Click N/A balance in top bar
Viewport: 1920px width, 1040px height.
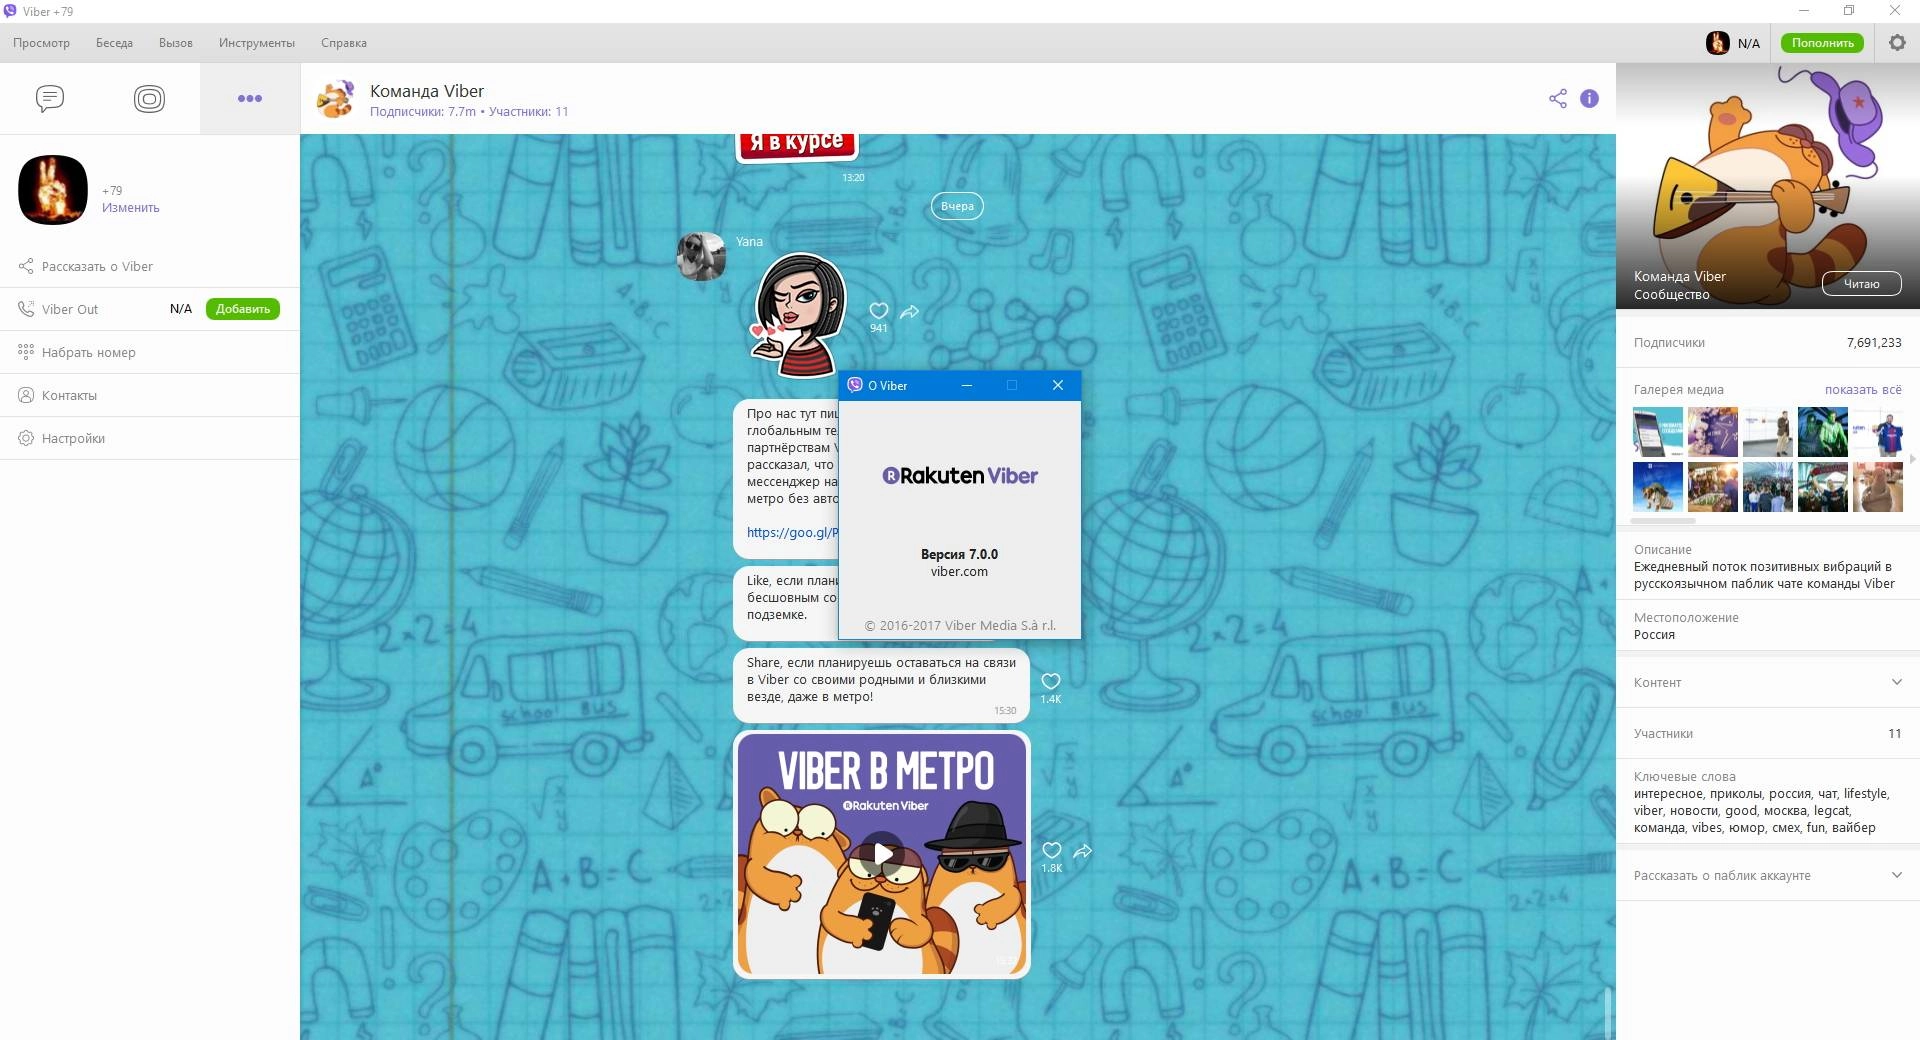[x=1749, y=43]
